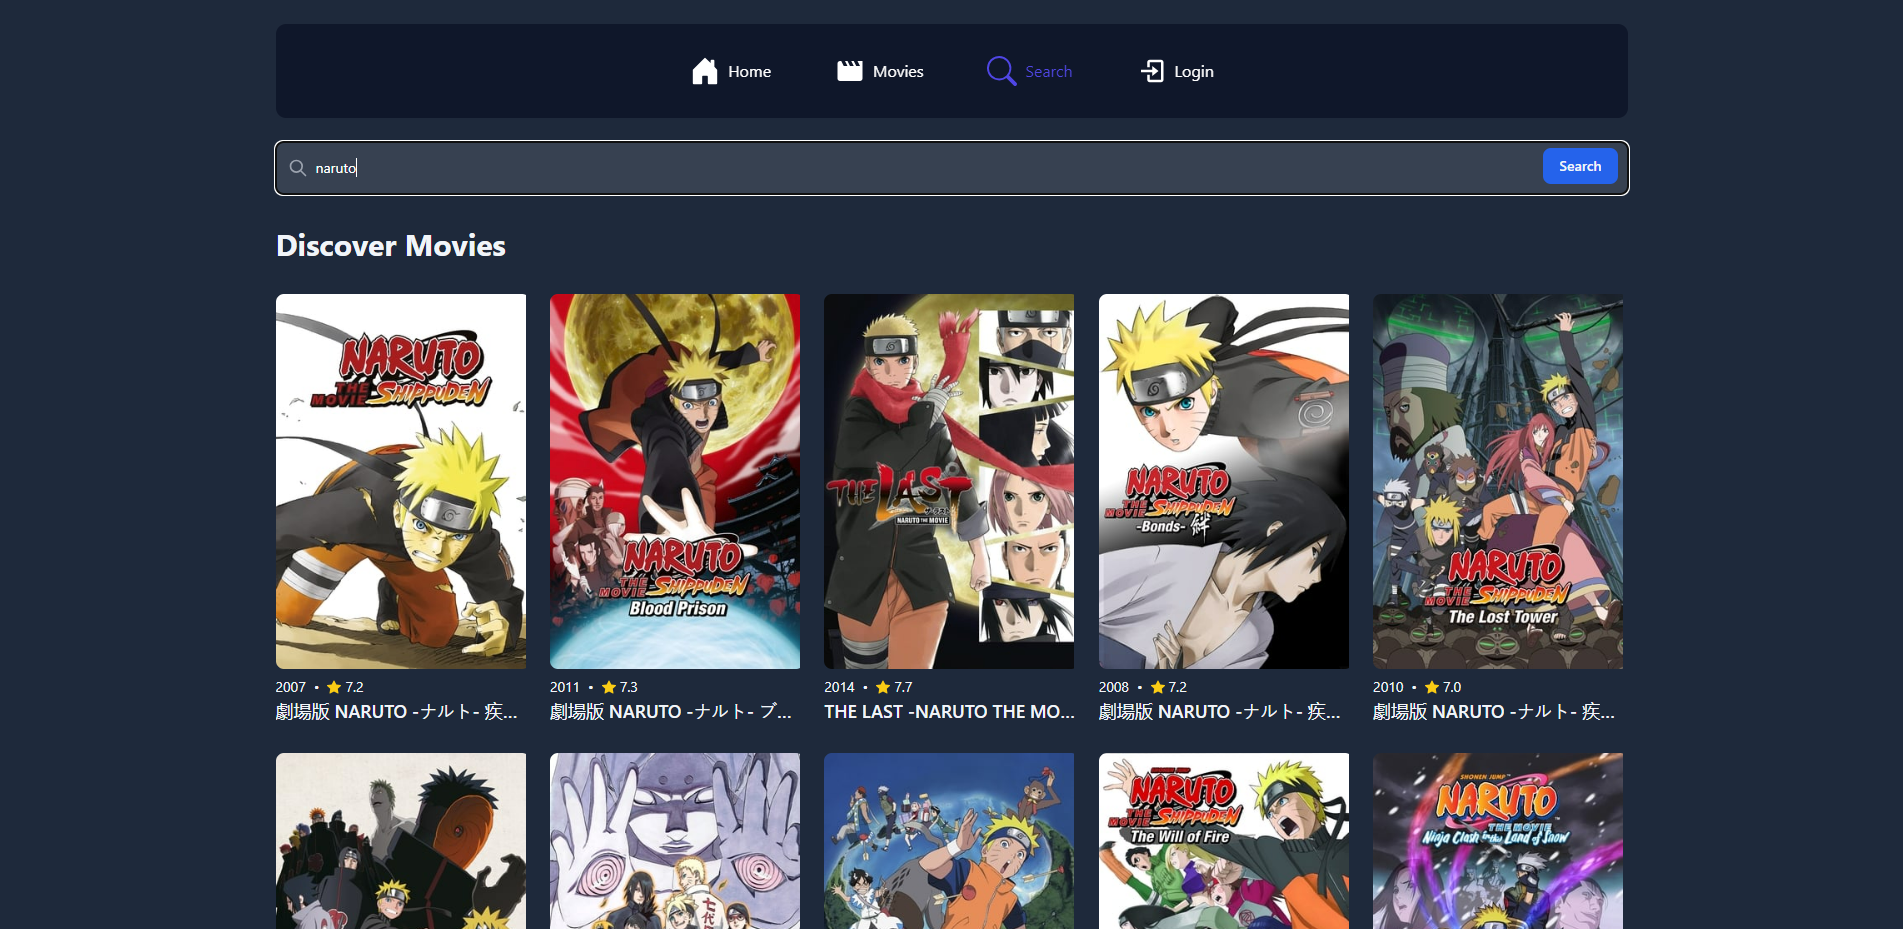1903x929 pixels.
Task: Open the Naruto Shippuden Bonds poster
Action: coord(1224,481)
